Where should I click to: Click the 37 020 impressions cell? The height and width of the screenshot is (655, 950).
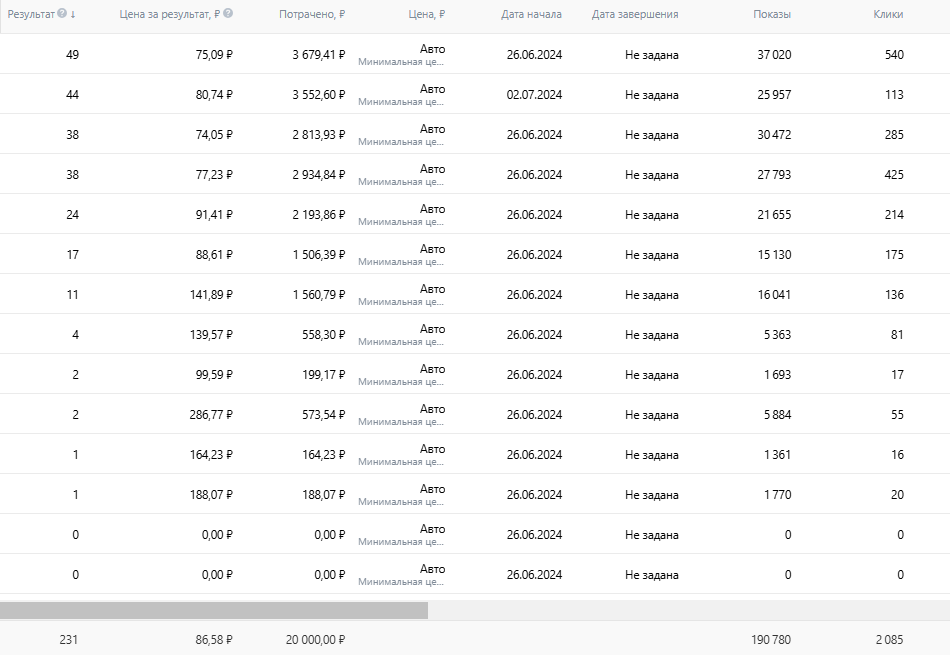click(x=774, y=55)
